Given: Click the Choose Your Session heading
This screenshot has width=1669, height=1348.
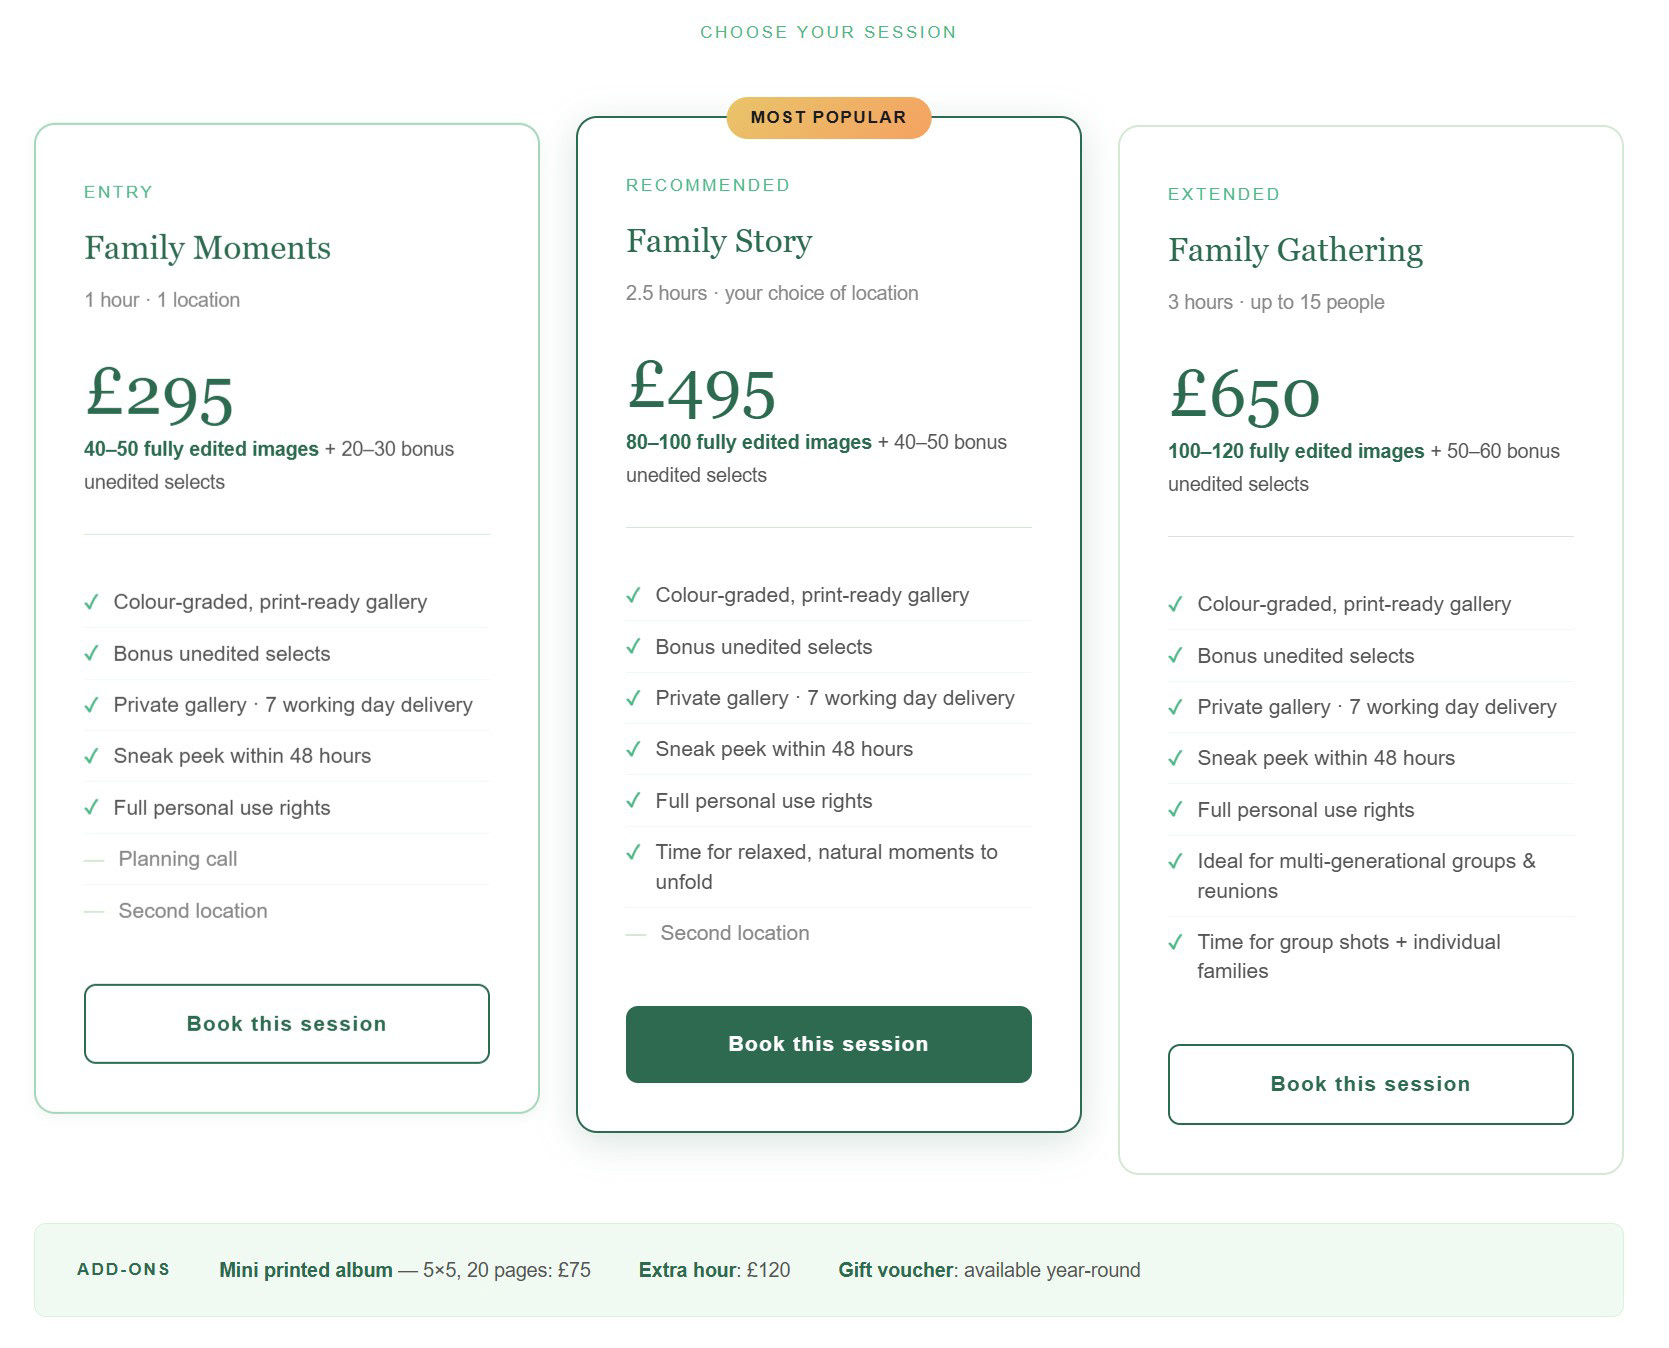Looking at the screenshot, I should pyautogui.click(x=828, y=32).
